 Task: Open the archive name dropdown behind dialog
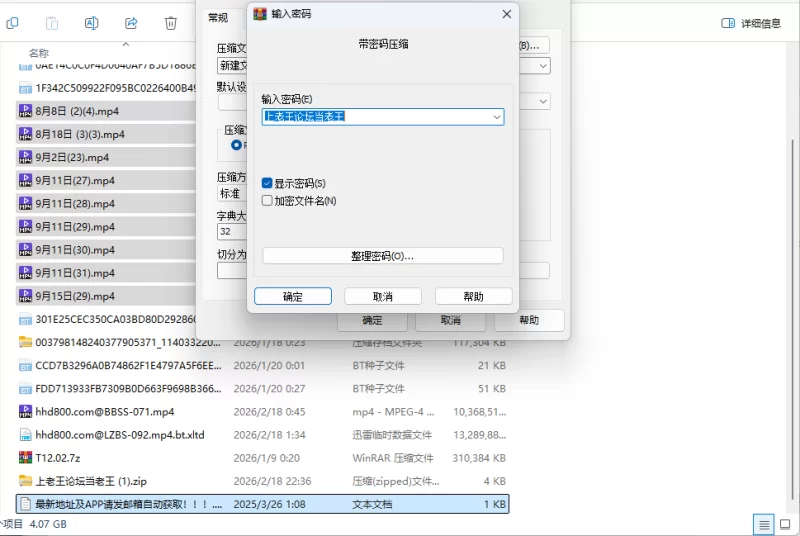(542, 66)
